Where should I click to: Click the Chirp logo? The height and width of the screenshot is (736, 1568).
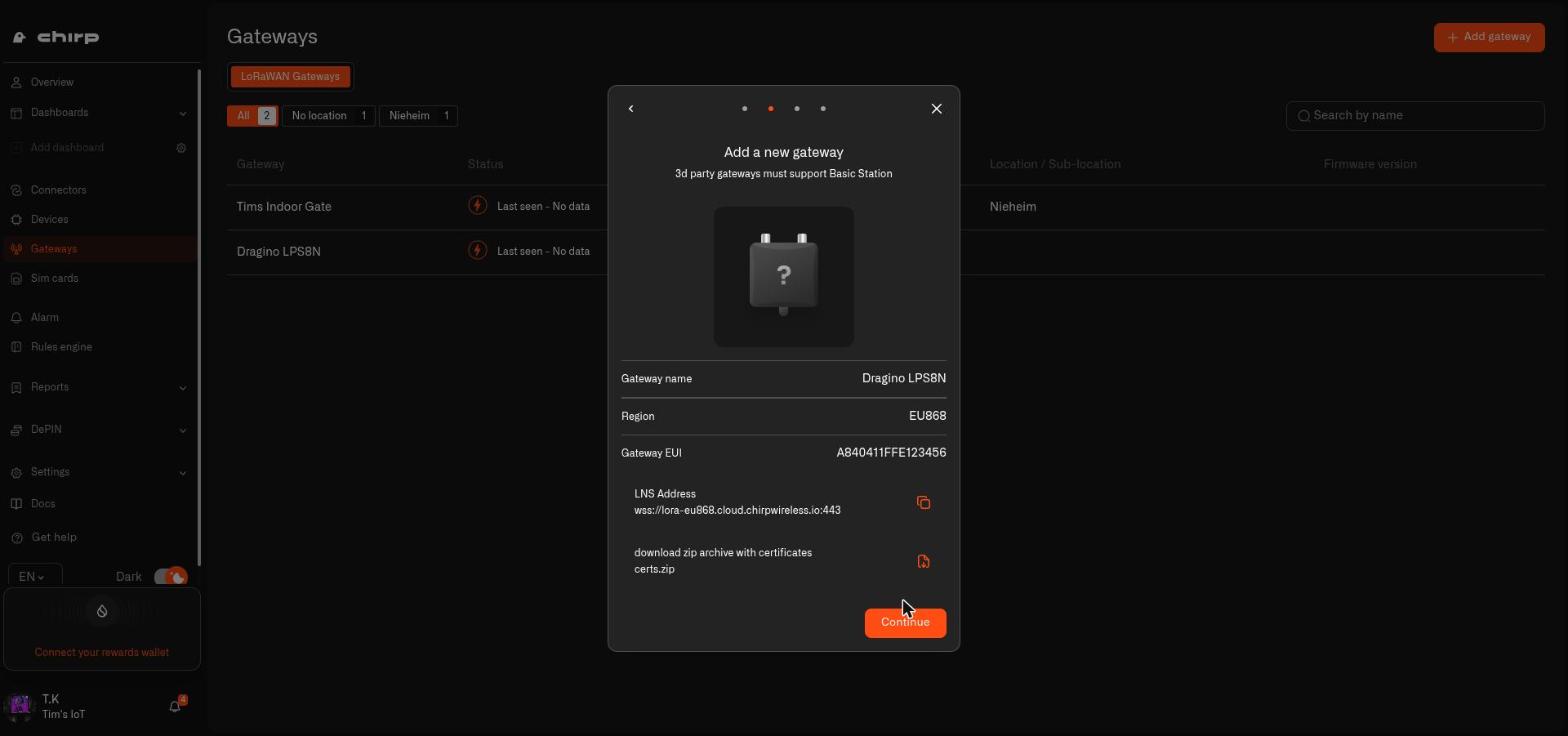point(57,37)
